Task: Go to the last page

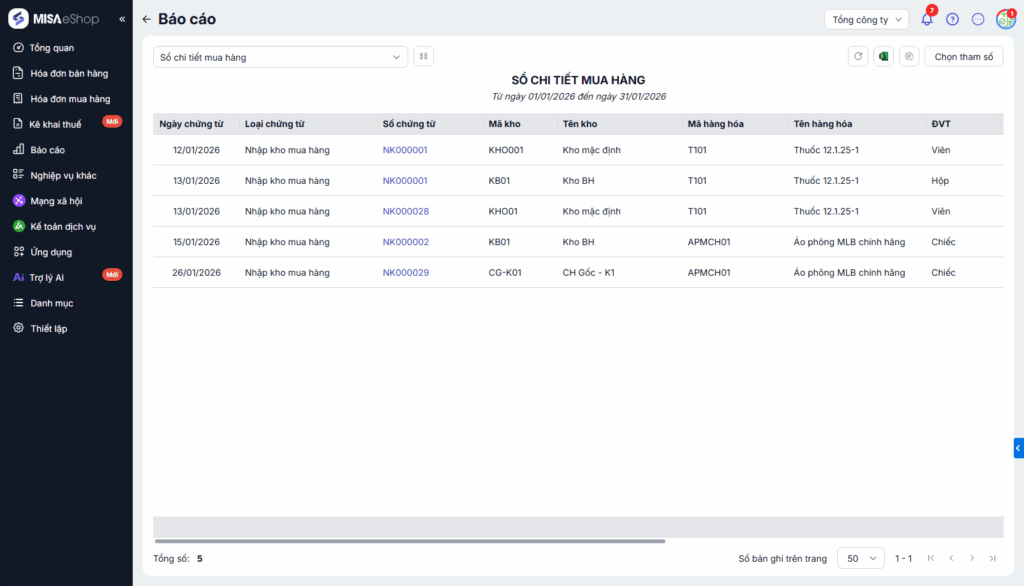Action: click(x=992, y=558)
